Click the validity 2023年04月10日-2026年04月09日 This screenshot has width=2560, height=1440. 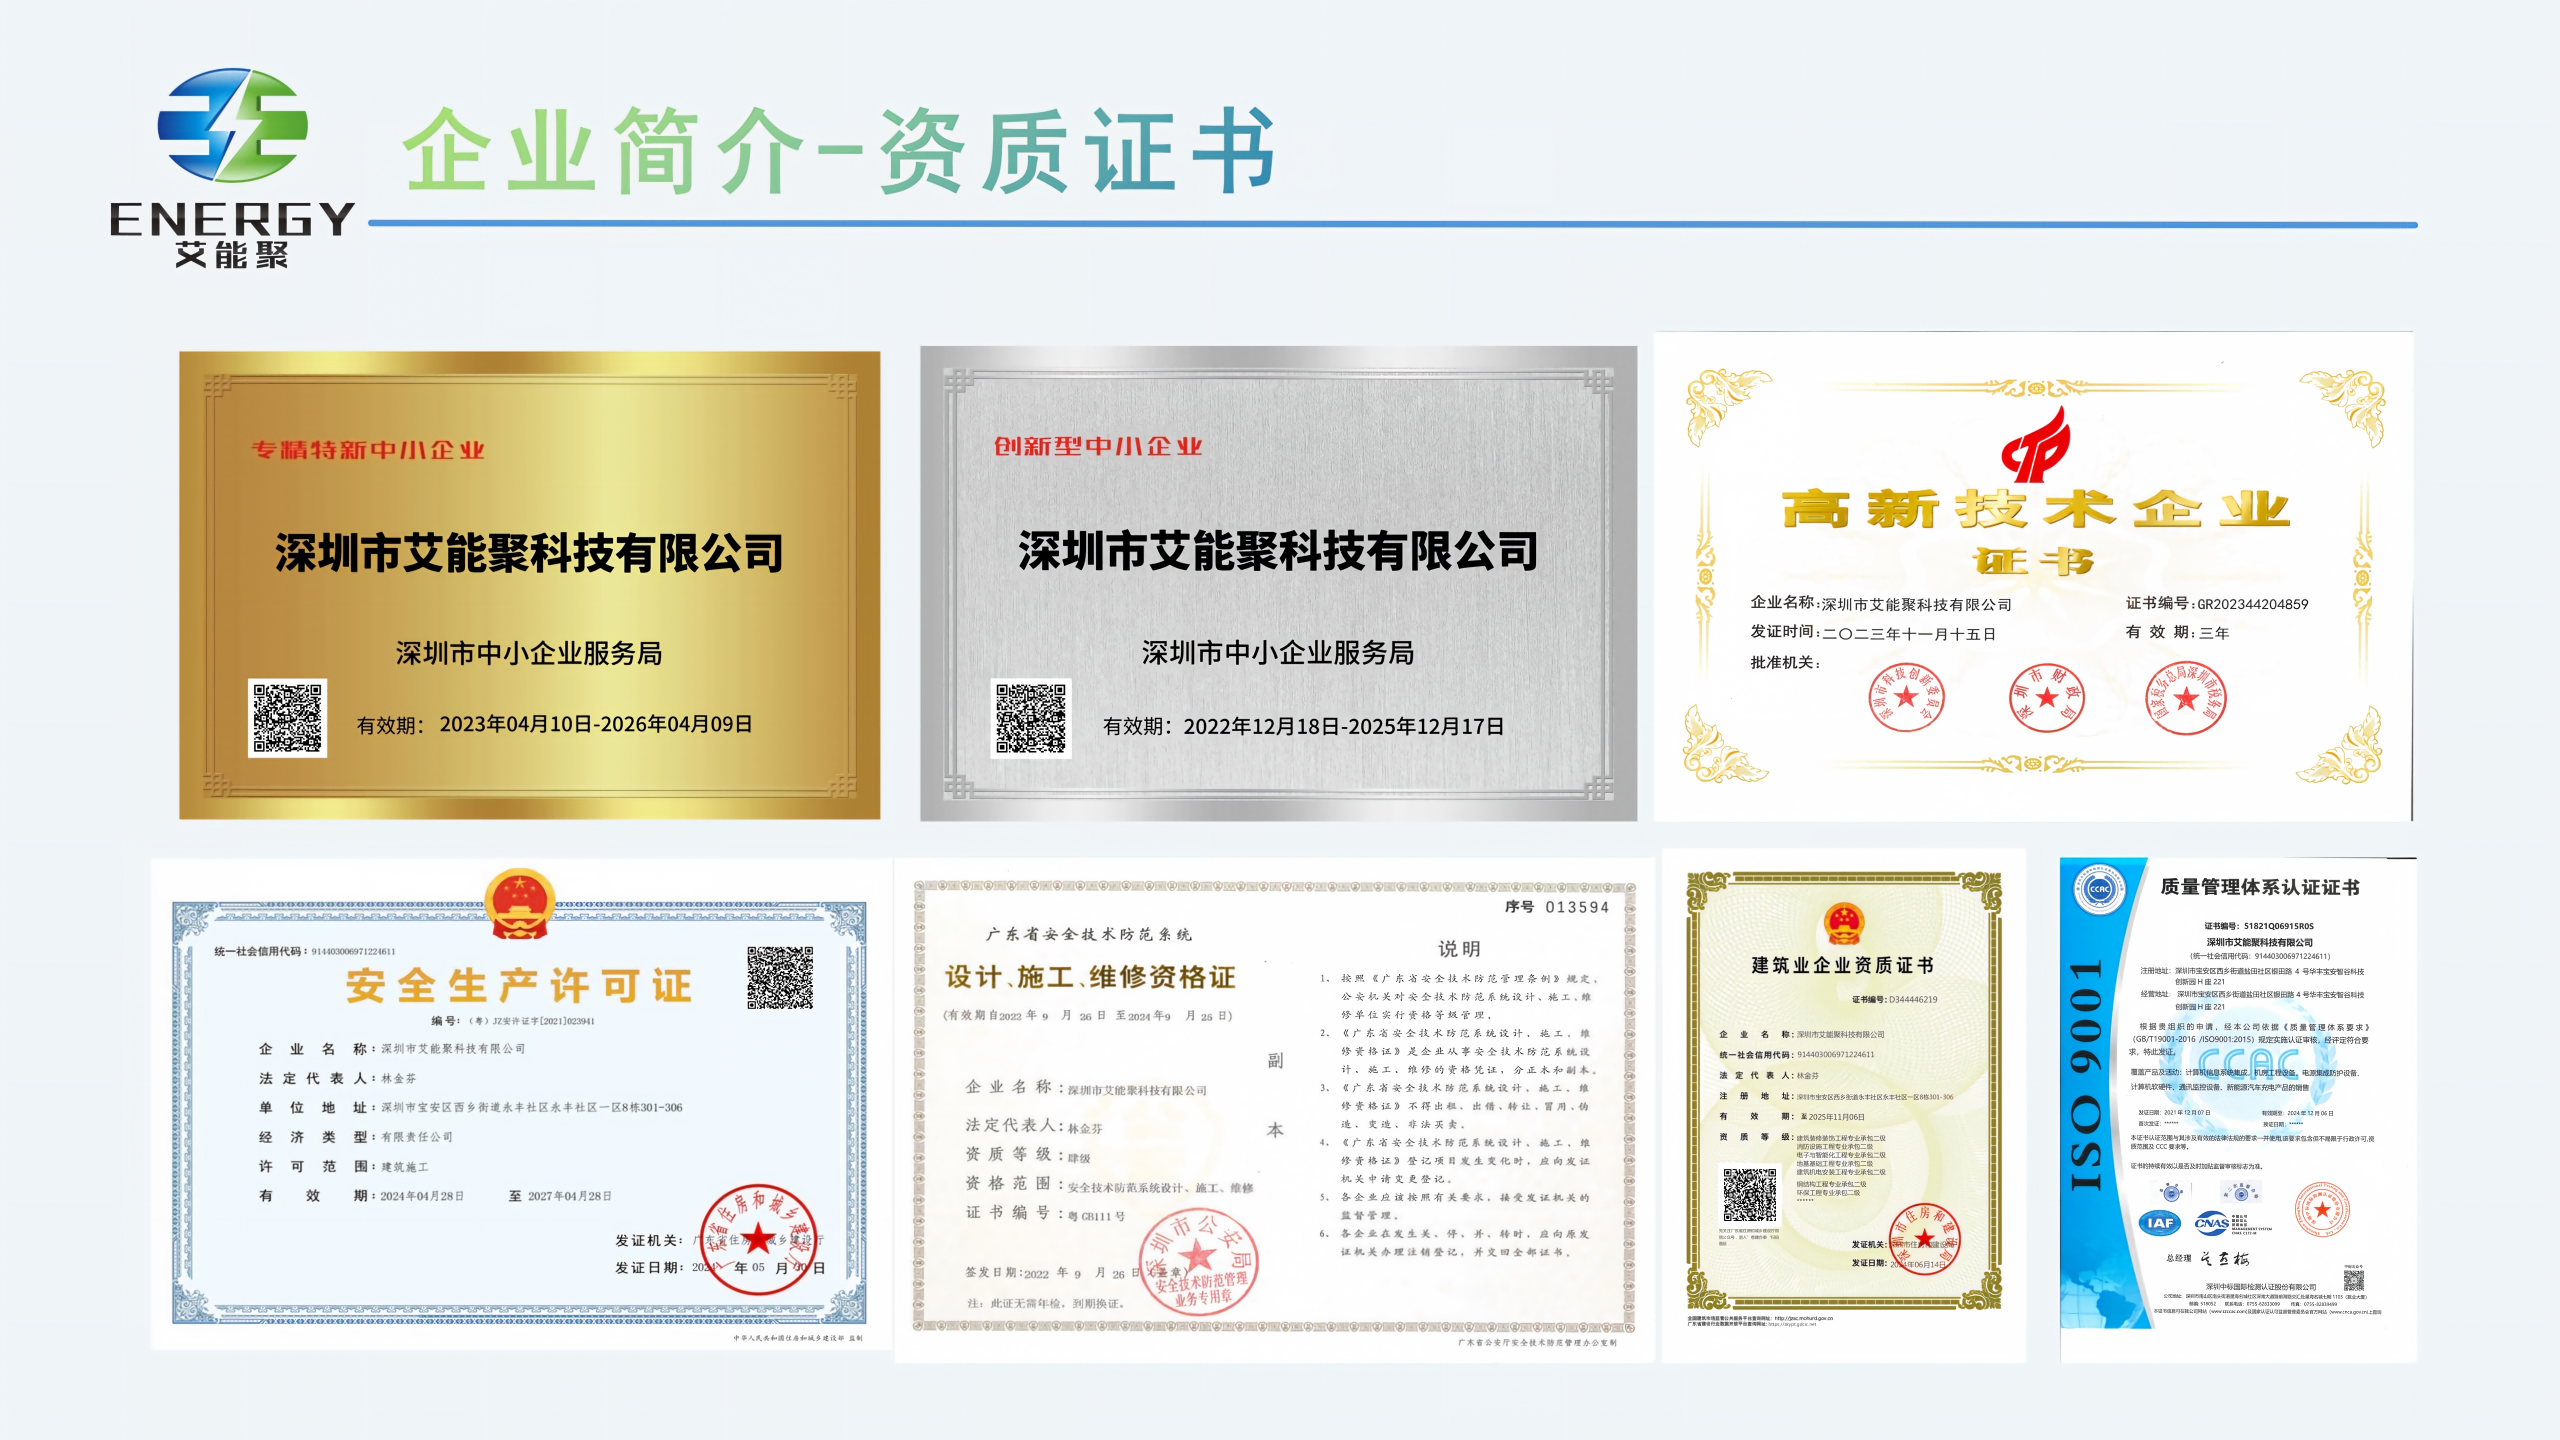[x=596, y=724]
